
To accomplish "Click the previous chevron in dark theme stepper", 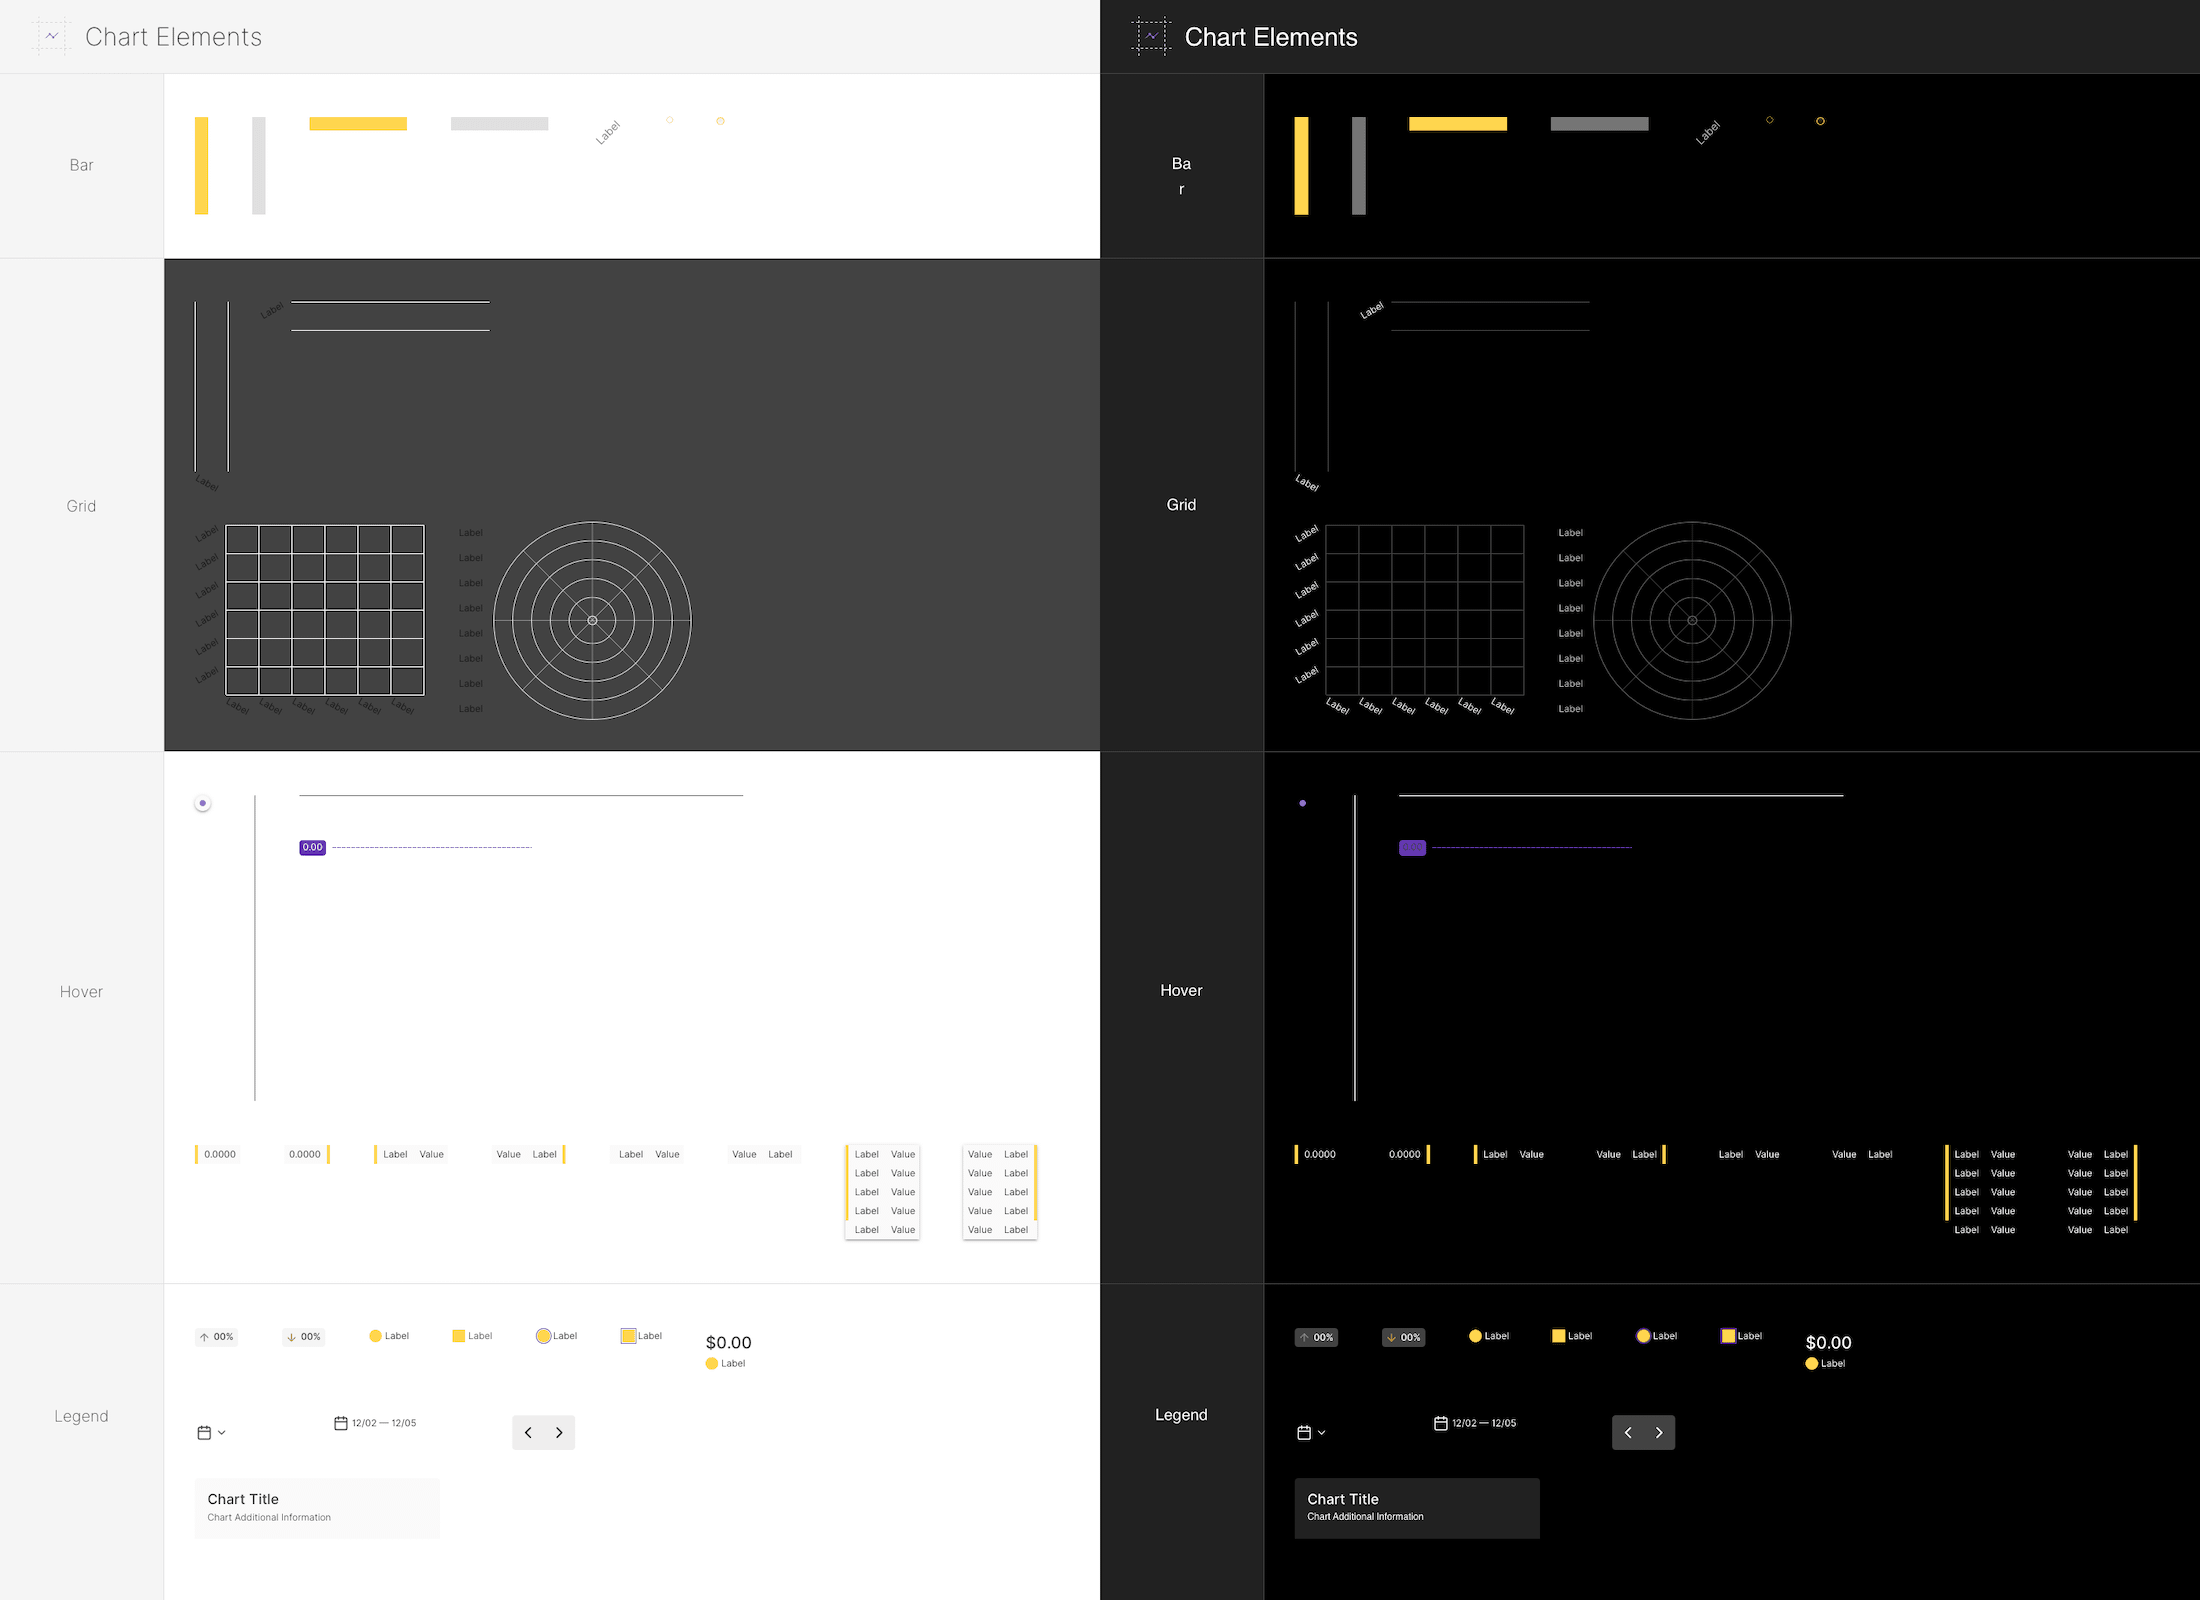I will pos(1628,1433).
